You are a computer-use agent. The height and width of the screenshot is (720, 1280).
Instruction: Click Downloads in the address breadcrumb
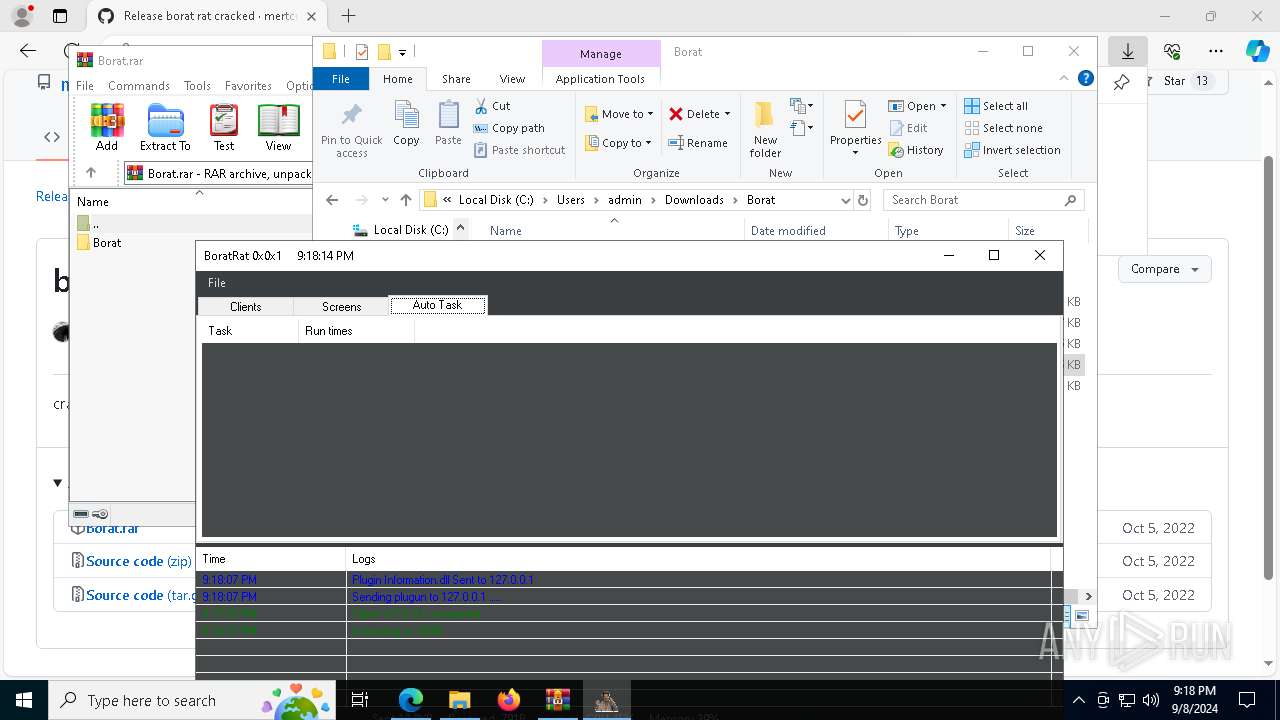point(694,200)
